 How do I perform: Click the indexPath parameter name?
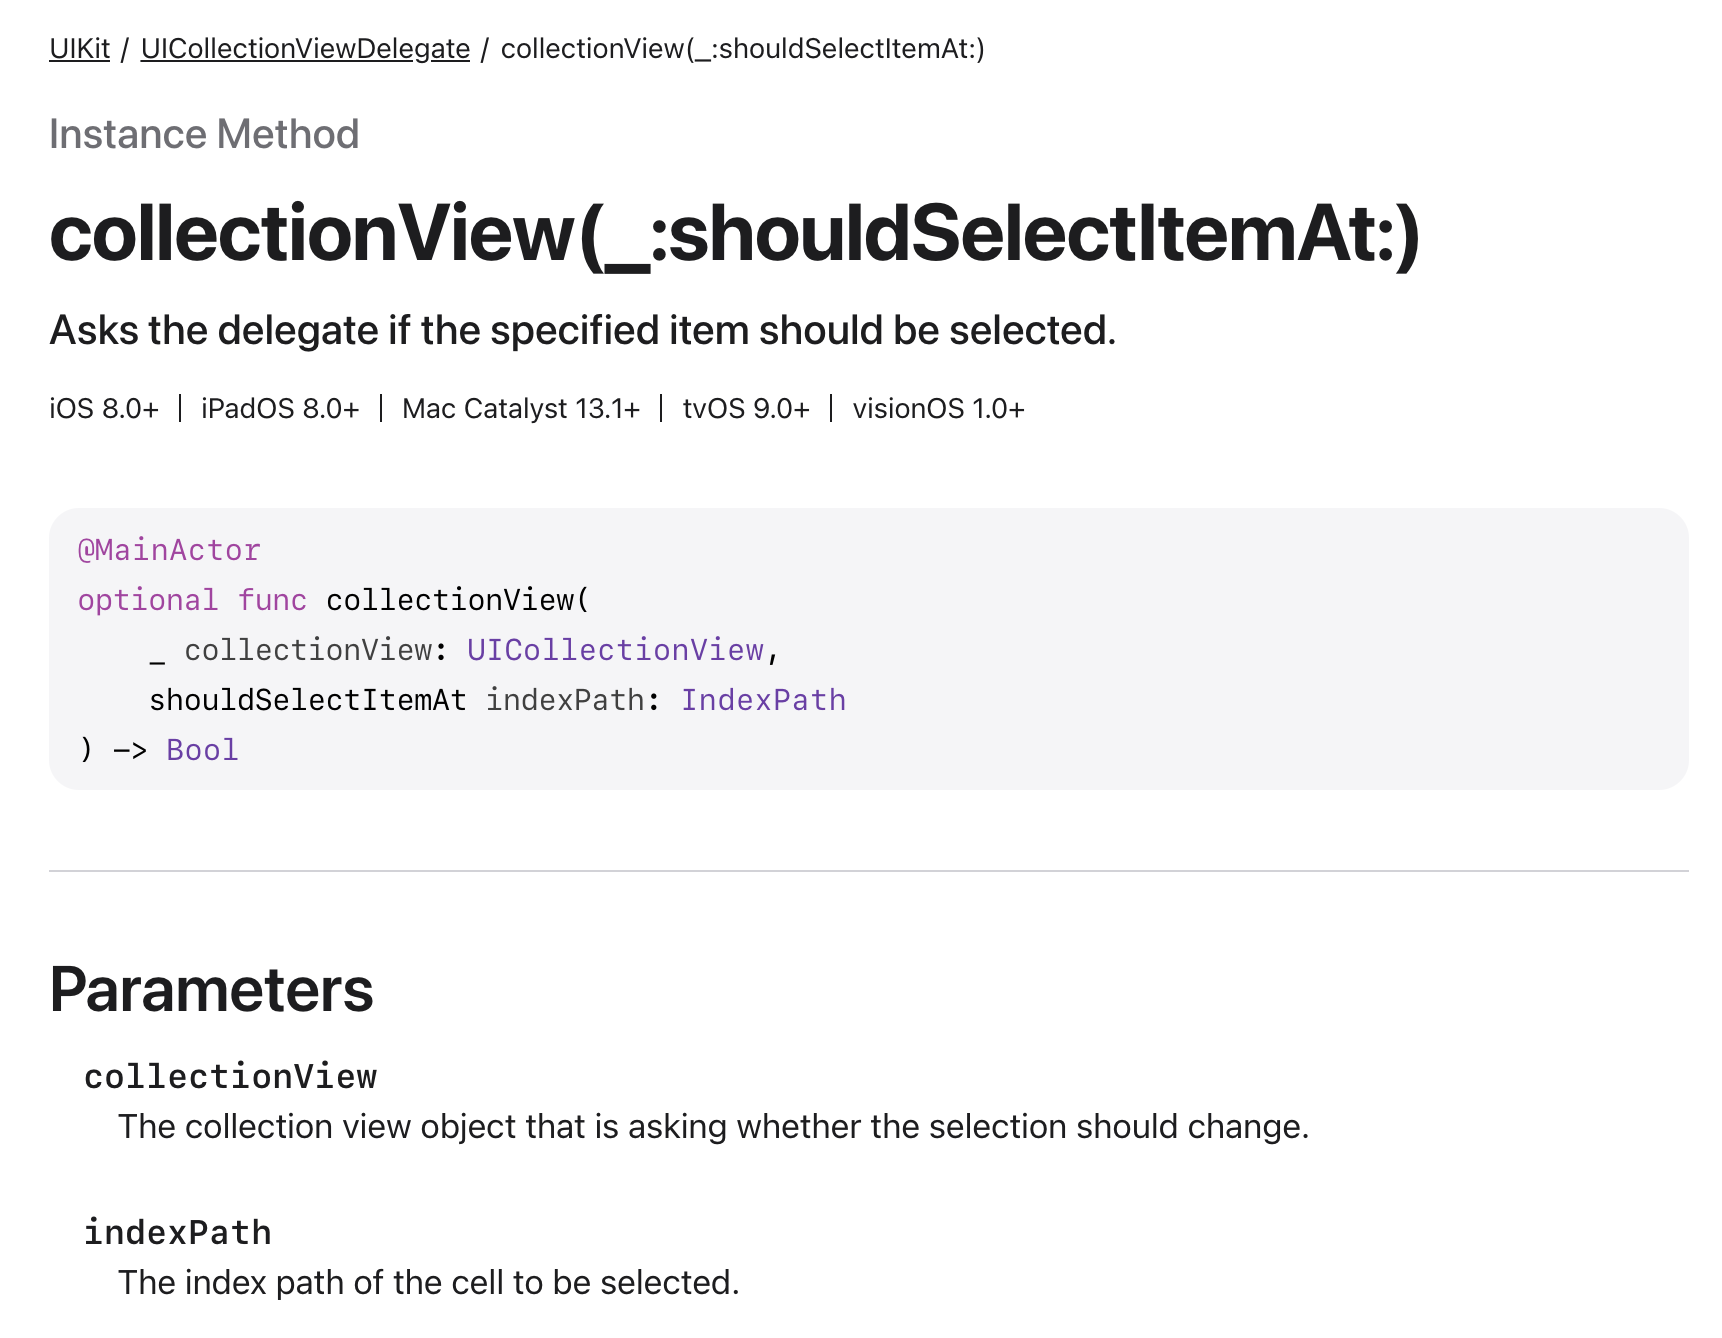(x=177, y=1233)
